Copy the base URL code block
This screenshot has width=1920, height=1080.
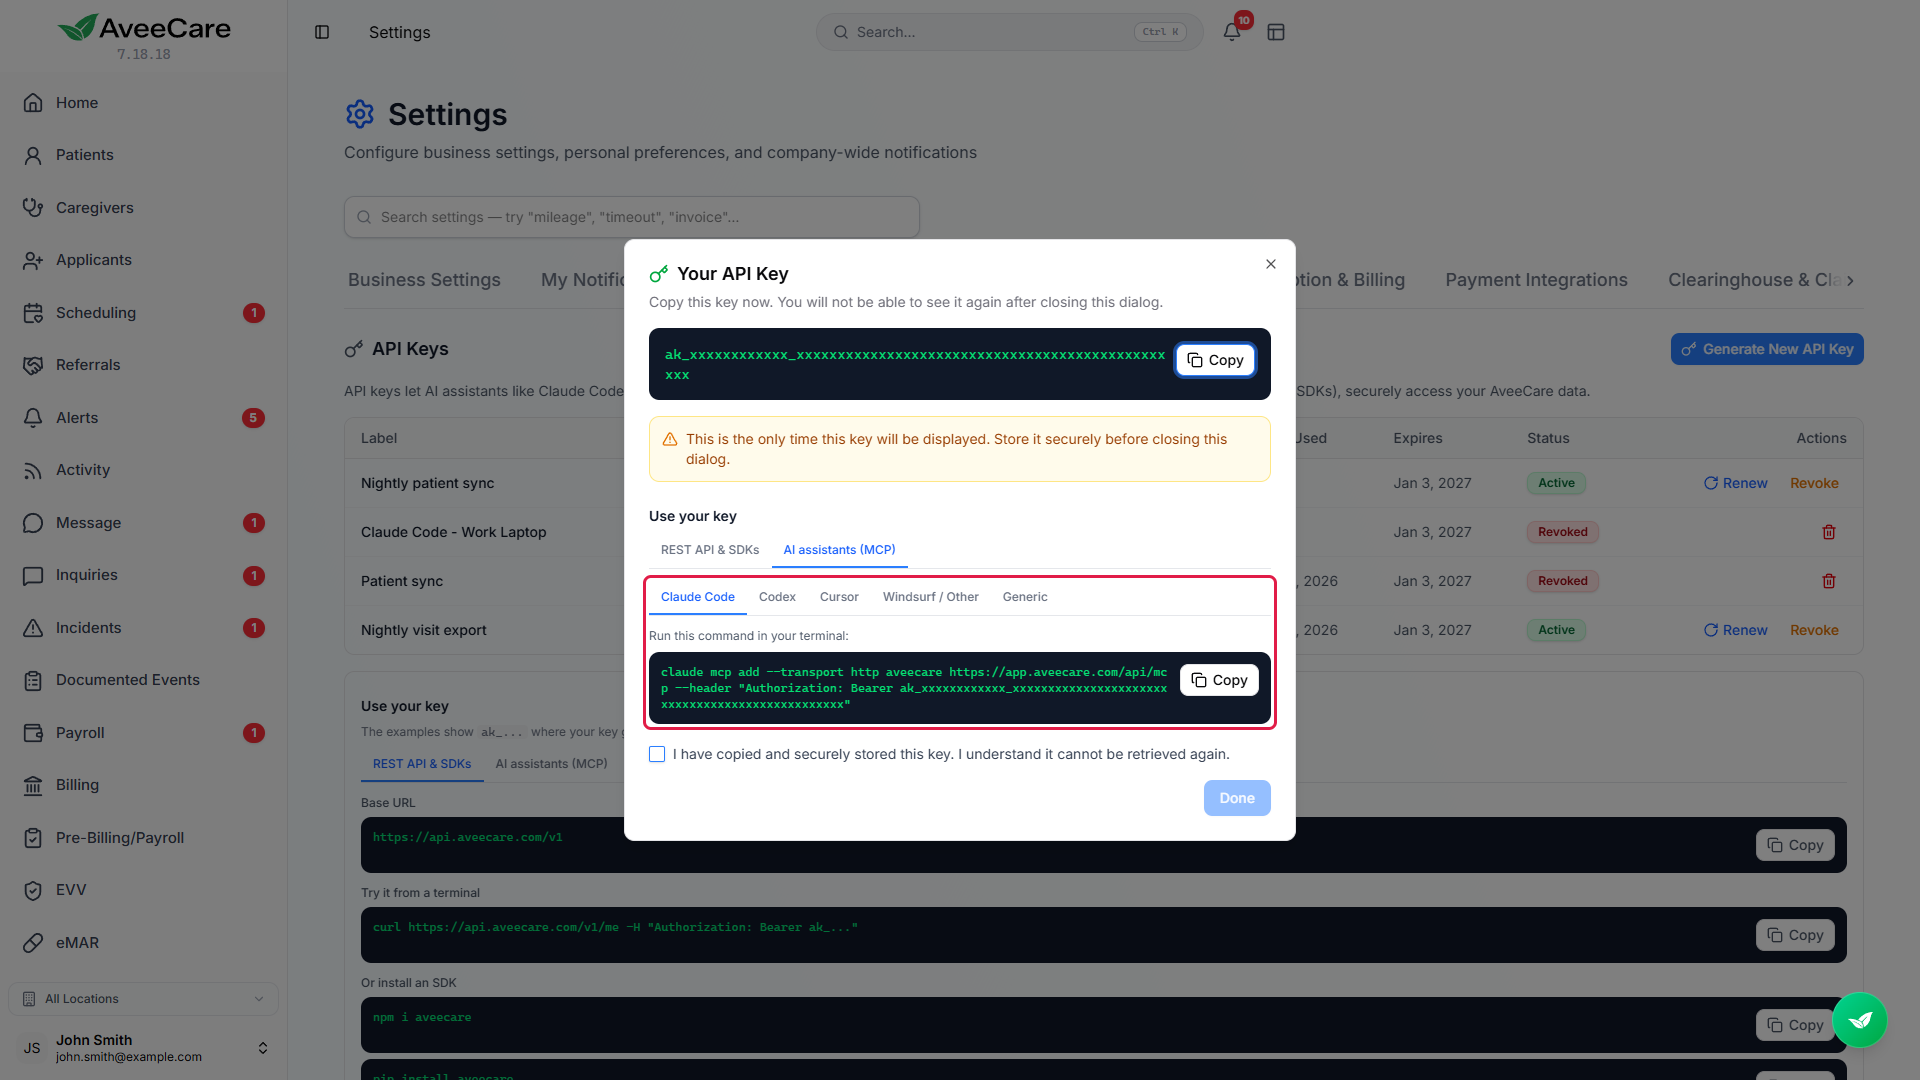(1795, 845)
